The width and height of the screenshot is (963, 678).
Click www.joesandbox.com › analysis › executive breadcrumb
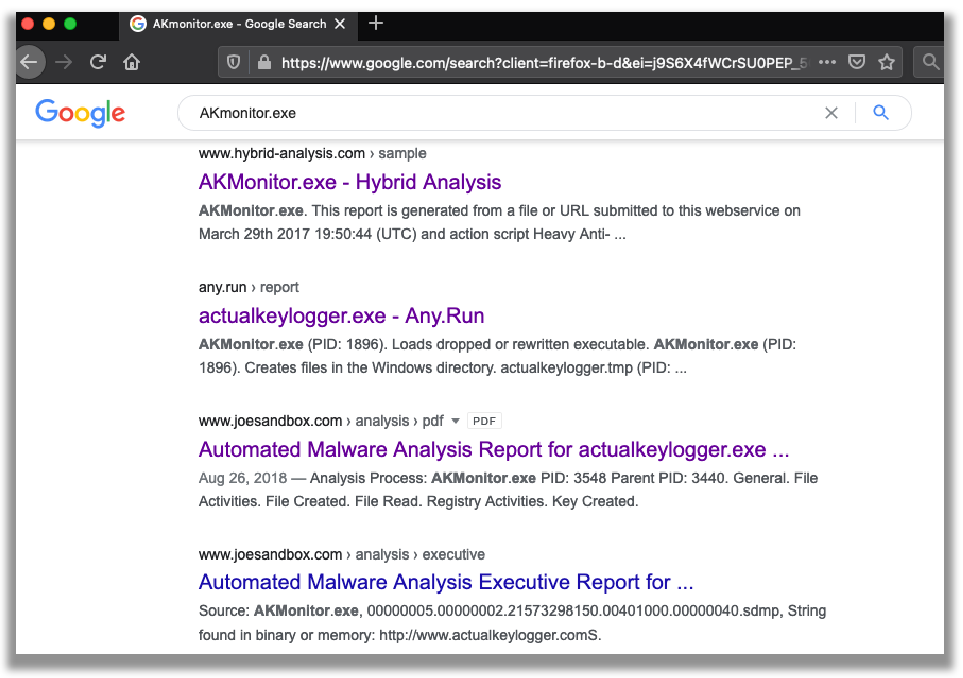click(x=341, y=555)
